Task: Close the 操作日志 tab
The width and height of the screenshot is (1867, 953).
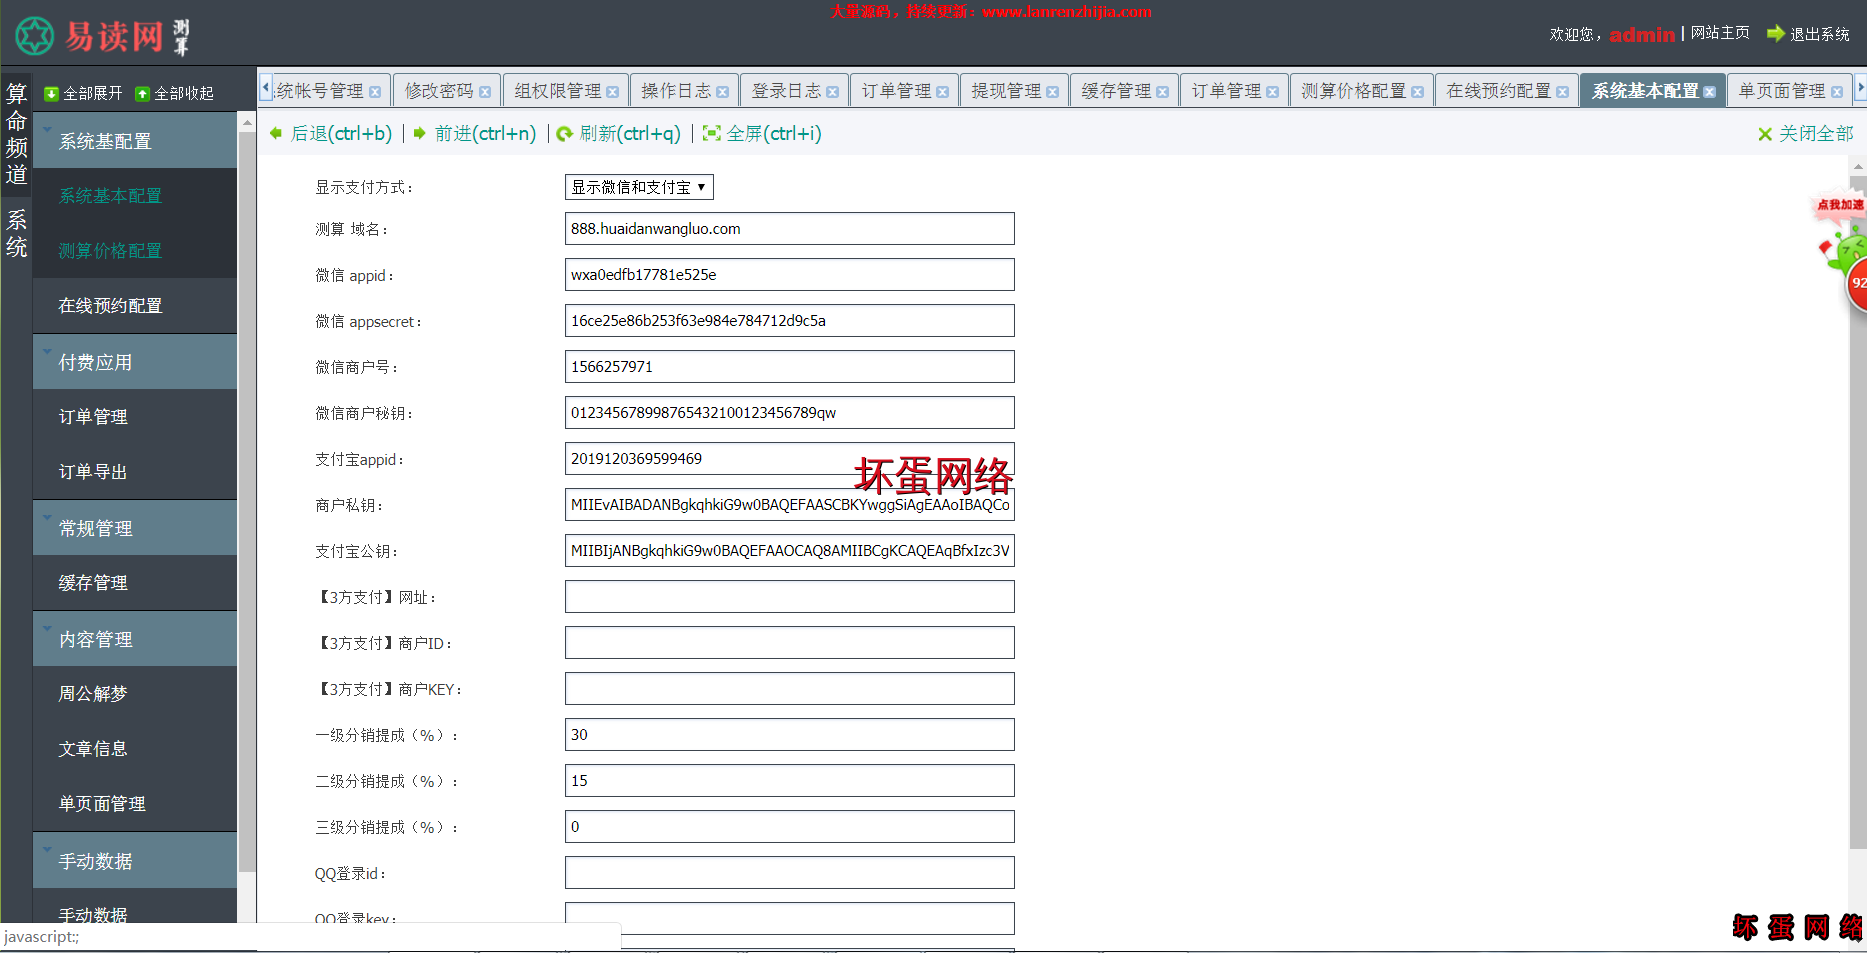Action: click(723, 92)
